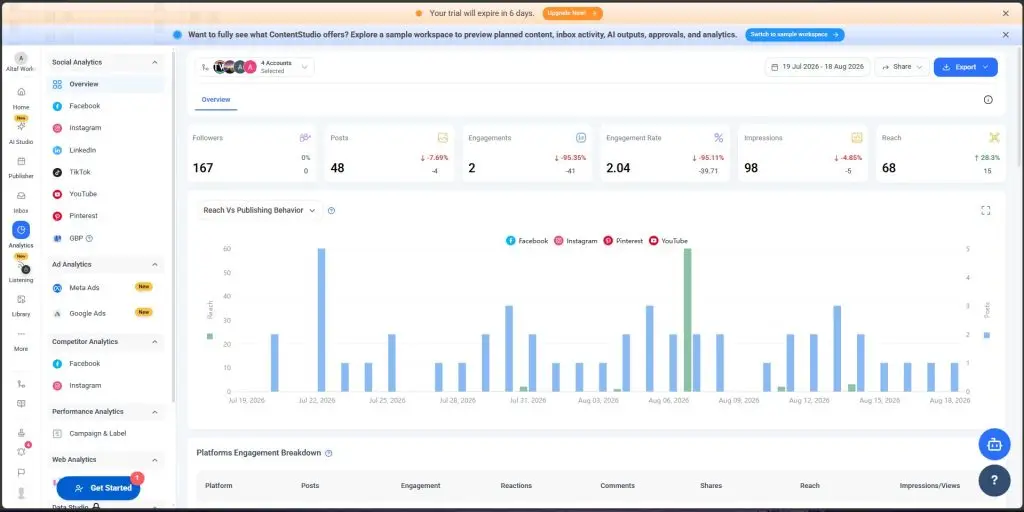The image size is (1024, 512).
Task: Collapse the Competitor Analytics section
Action: coord(155,342)
